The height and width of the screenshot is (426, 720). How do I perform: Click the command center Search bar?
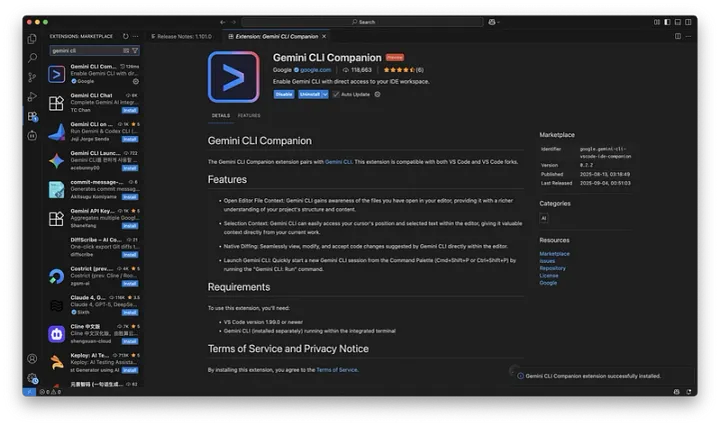click(x=362, y=22)
